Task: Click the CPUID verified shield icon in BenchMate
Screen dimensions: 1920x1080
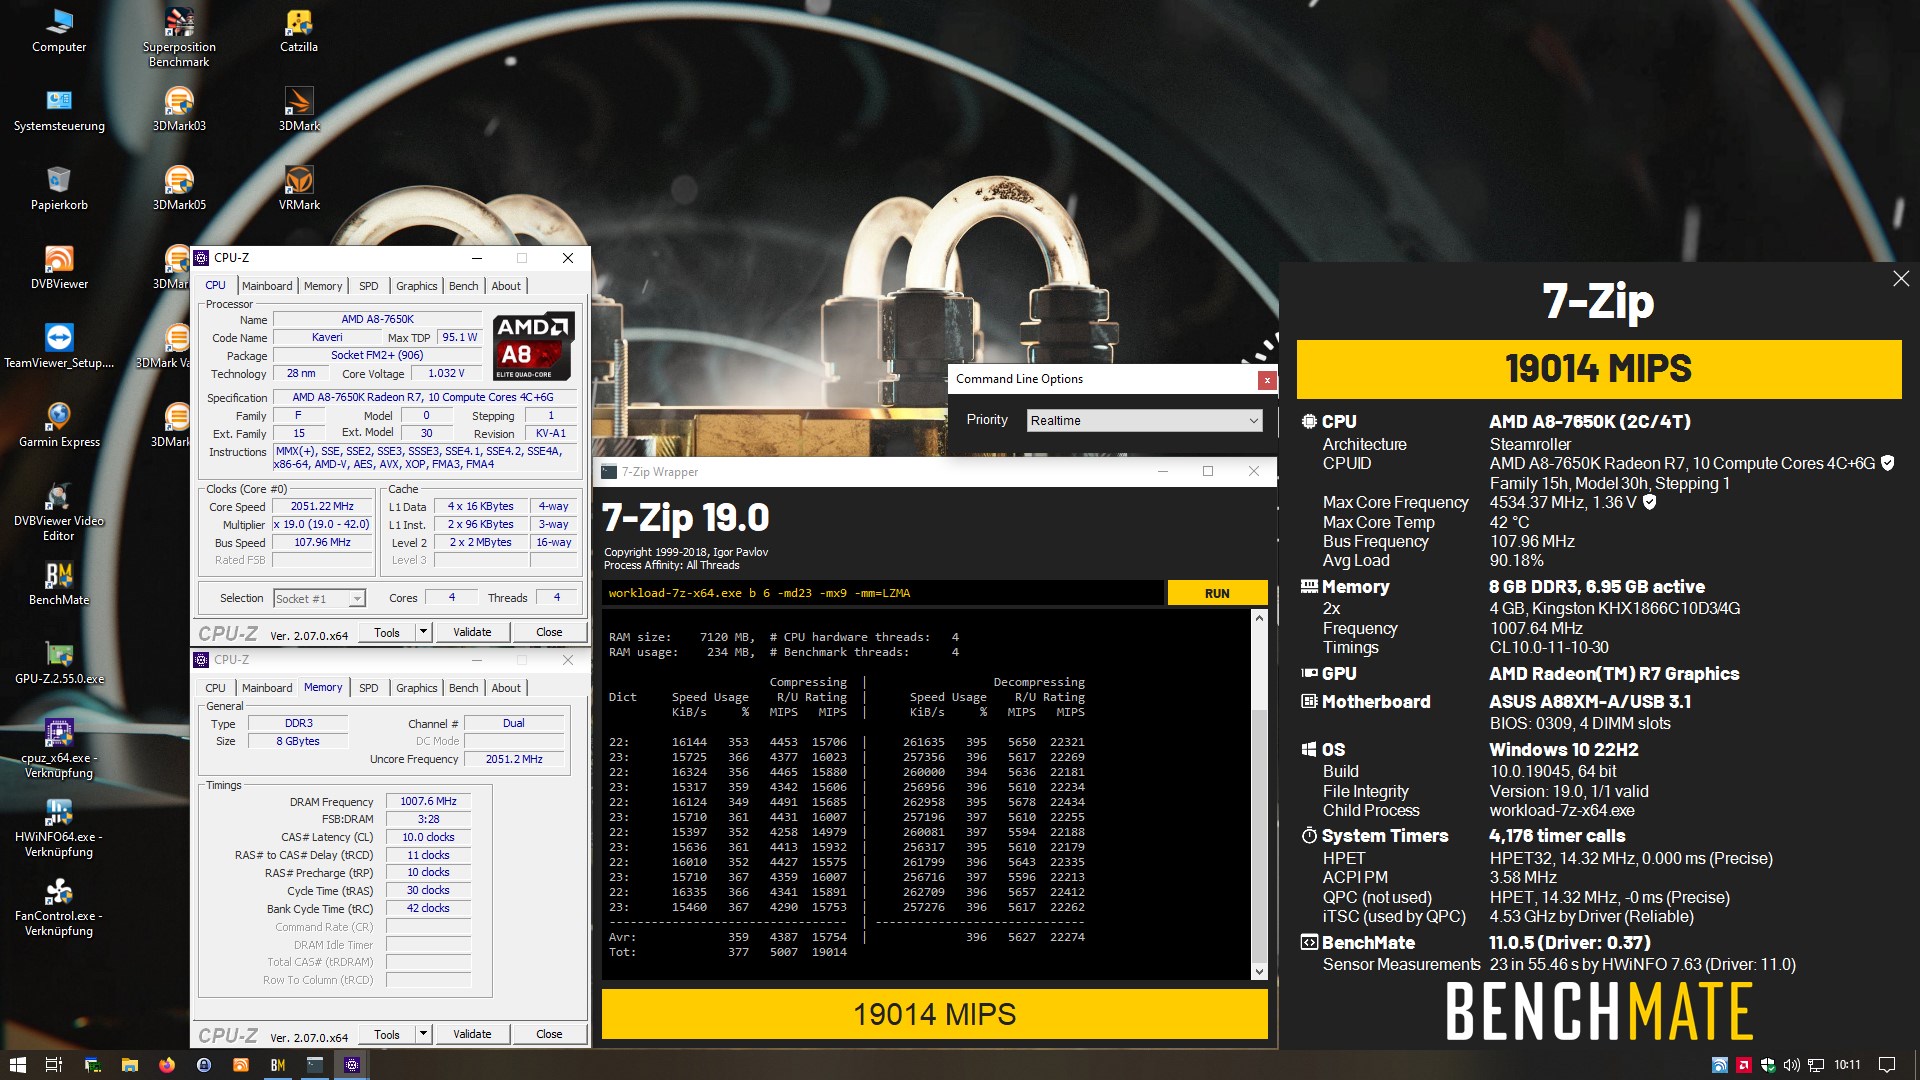Action: (x=1887, y=463)
